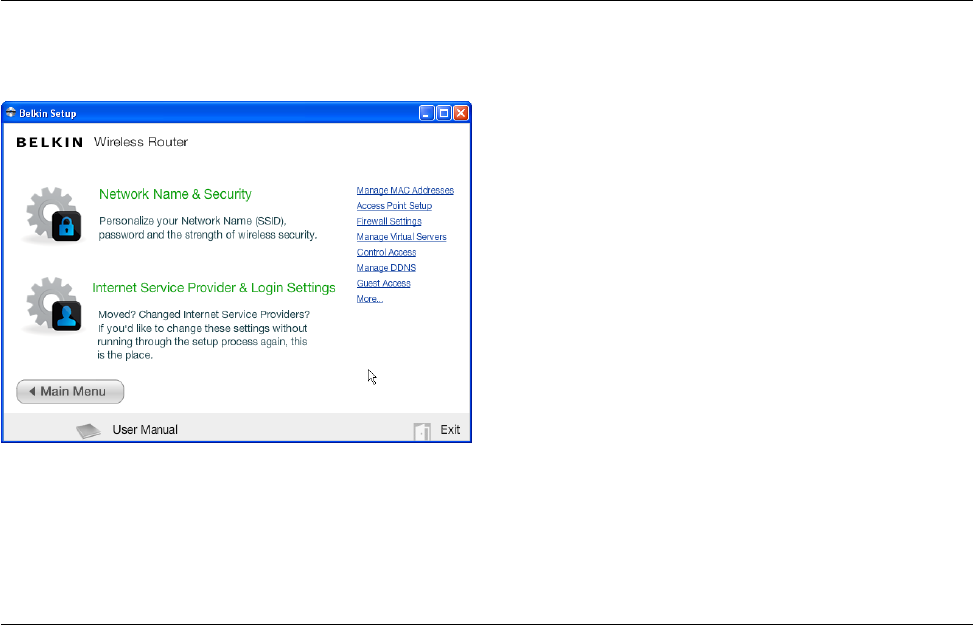The image size is (973, 625).
Task: Open Manage Virtual Servers link
Action: 401,236
